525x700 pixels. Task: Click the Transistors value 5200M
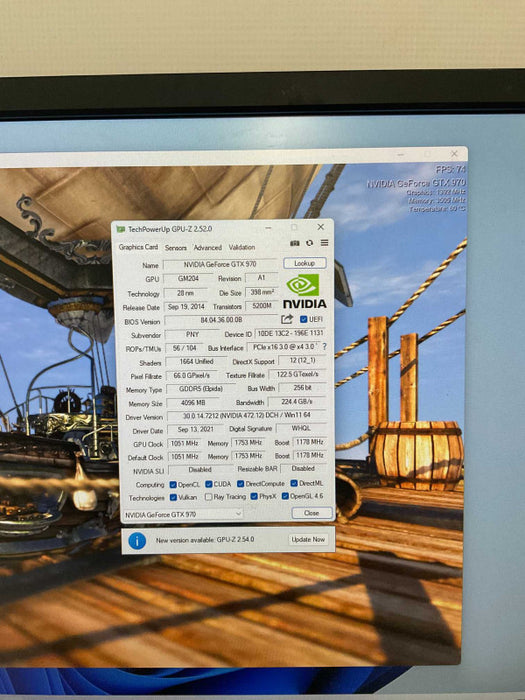click(x=262, y=306)
